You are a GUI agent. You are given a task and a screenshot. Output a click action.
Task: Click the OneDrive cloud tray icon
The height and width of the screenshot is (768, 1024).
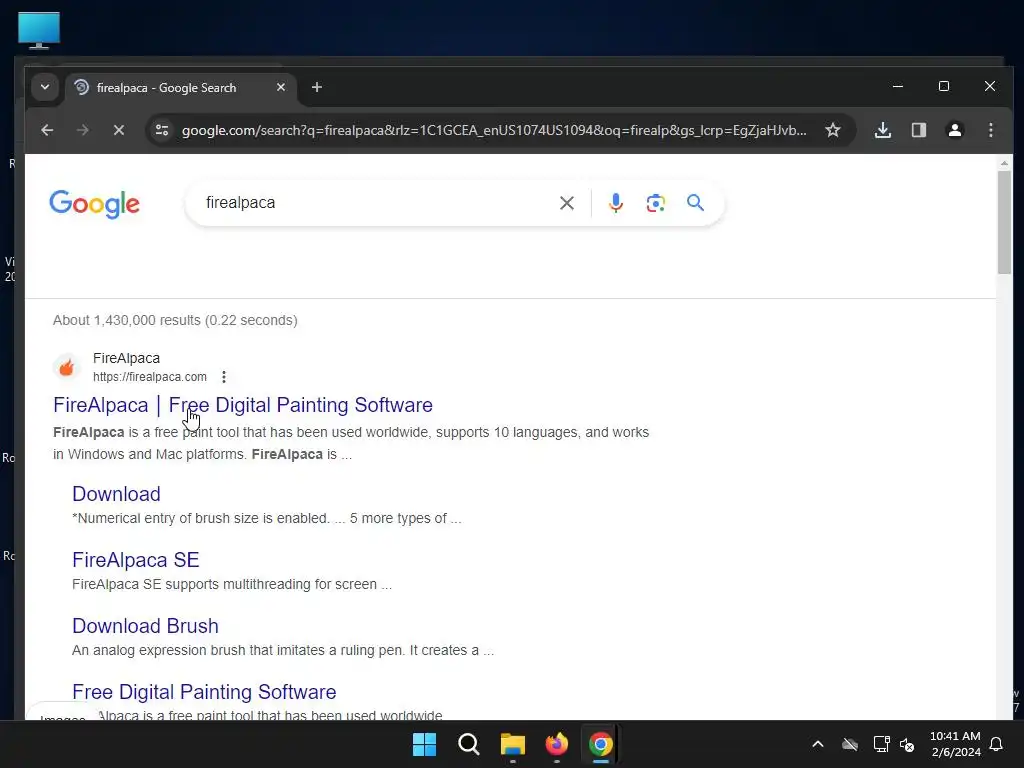(x=850, y=744)
